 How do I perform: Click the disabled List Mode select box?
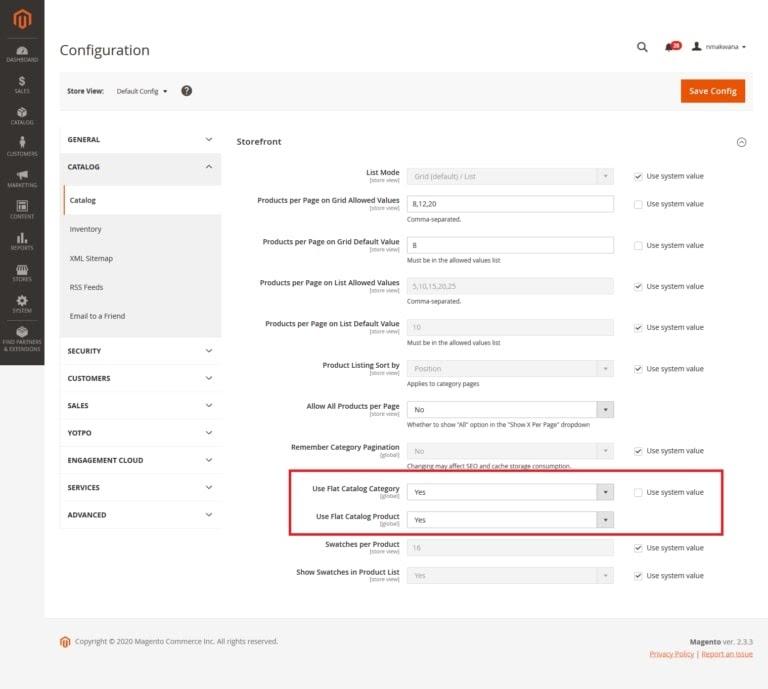[510, 176]
